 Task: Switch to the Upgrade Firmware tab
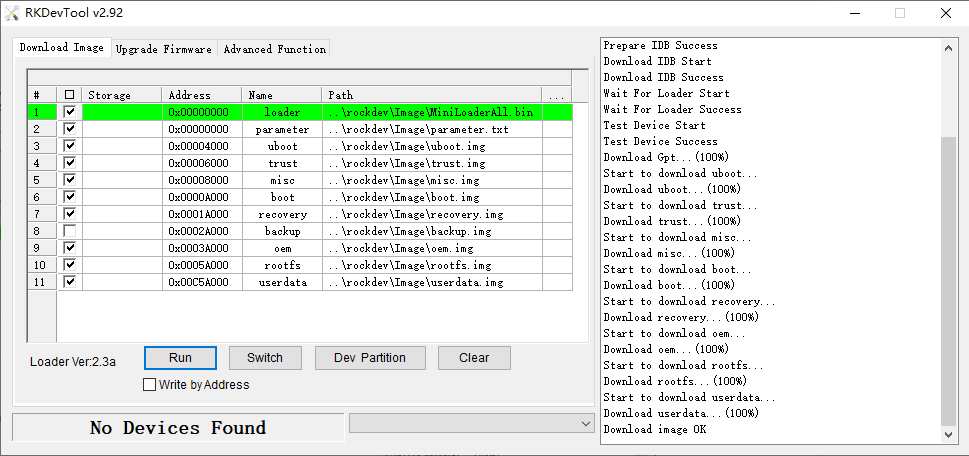pyautogui.click(x=163, y=49)
